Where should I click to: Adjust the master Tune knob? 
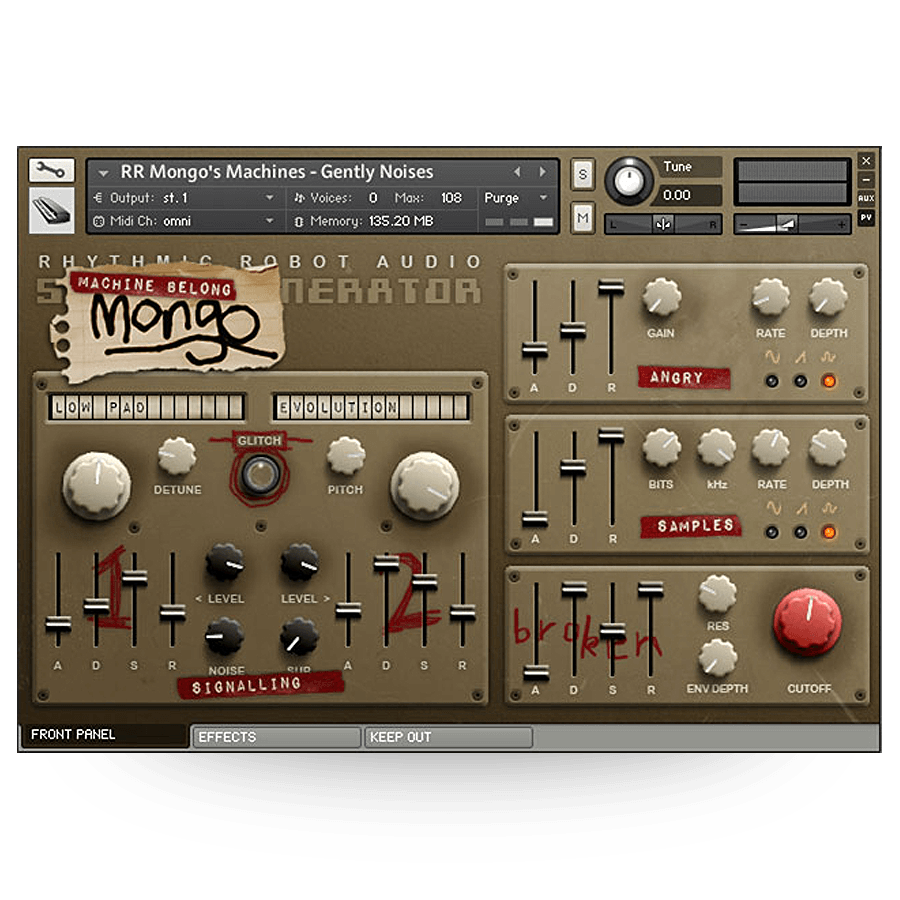click(629, 181)
